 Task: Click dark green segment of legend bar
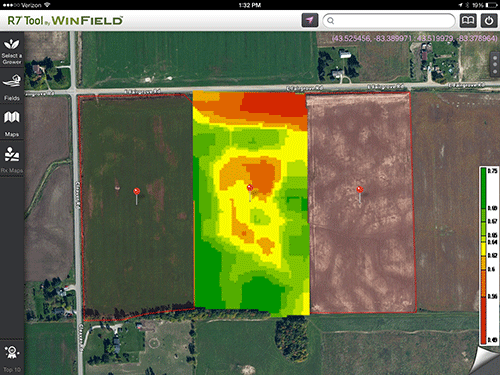coord(483,188)
